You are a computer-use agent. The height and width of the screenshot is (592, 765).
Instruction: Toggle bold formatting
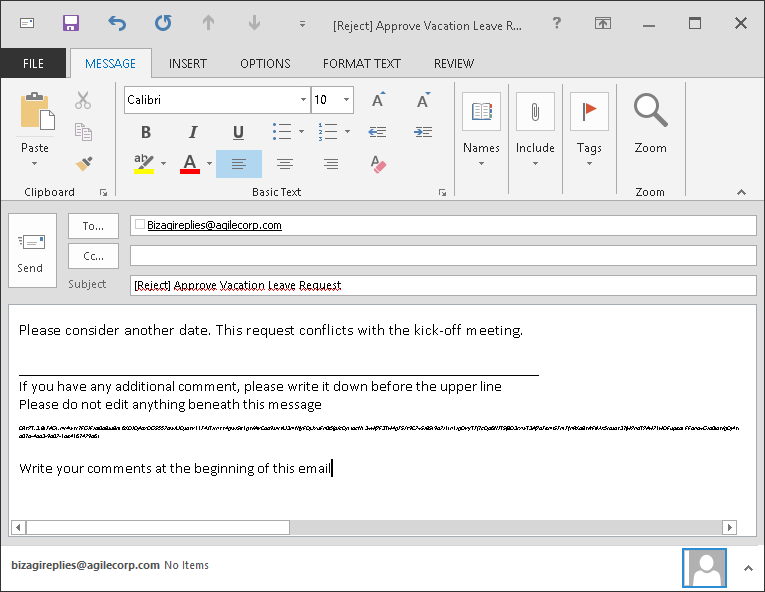point(145,132)
